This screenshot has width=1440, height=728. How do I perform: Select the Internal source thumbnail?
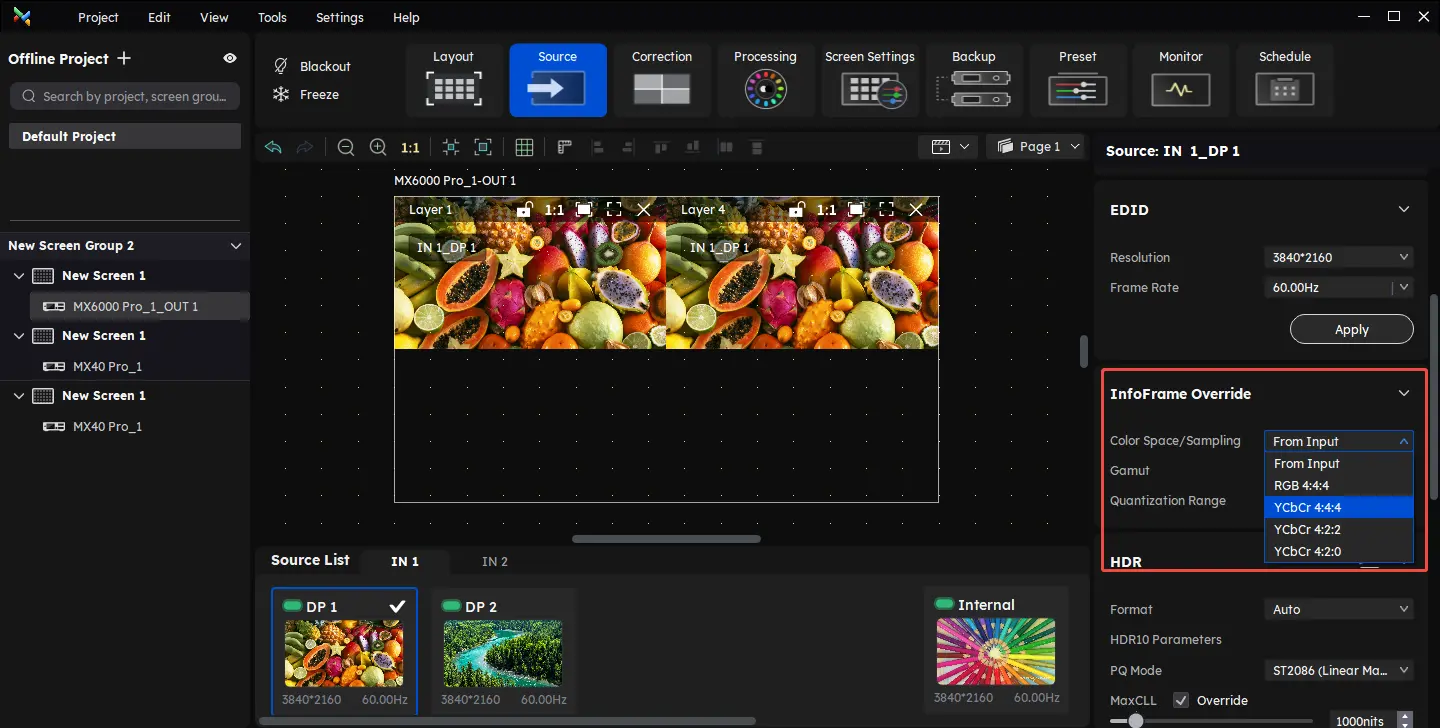coord(995,650)
